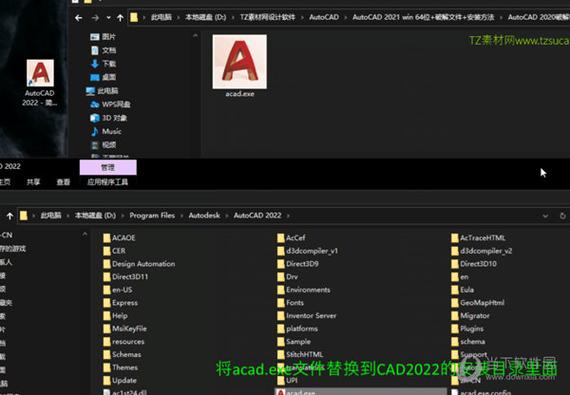The width and height of the screenshot is (570, 395).
Task: Open recent locations dropdown in upper window
Action: tap(108, 17)
